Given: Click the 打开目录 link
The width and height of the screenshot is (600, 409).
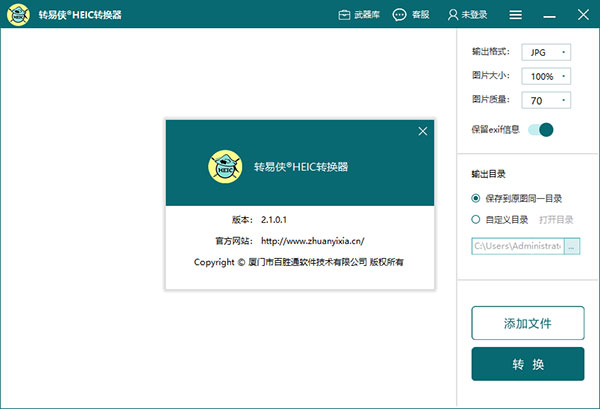Looking at the screenshot, I should (x=556, y=220).
